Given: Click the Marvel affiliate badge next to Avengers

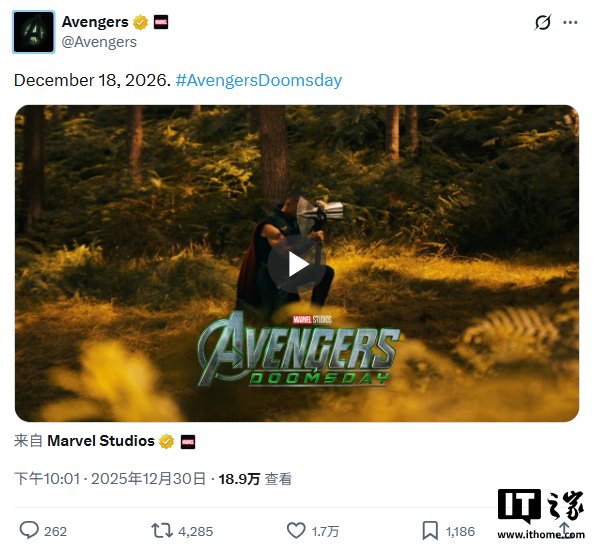Looking at the screenshot, I should click(161, 22).
